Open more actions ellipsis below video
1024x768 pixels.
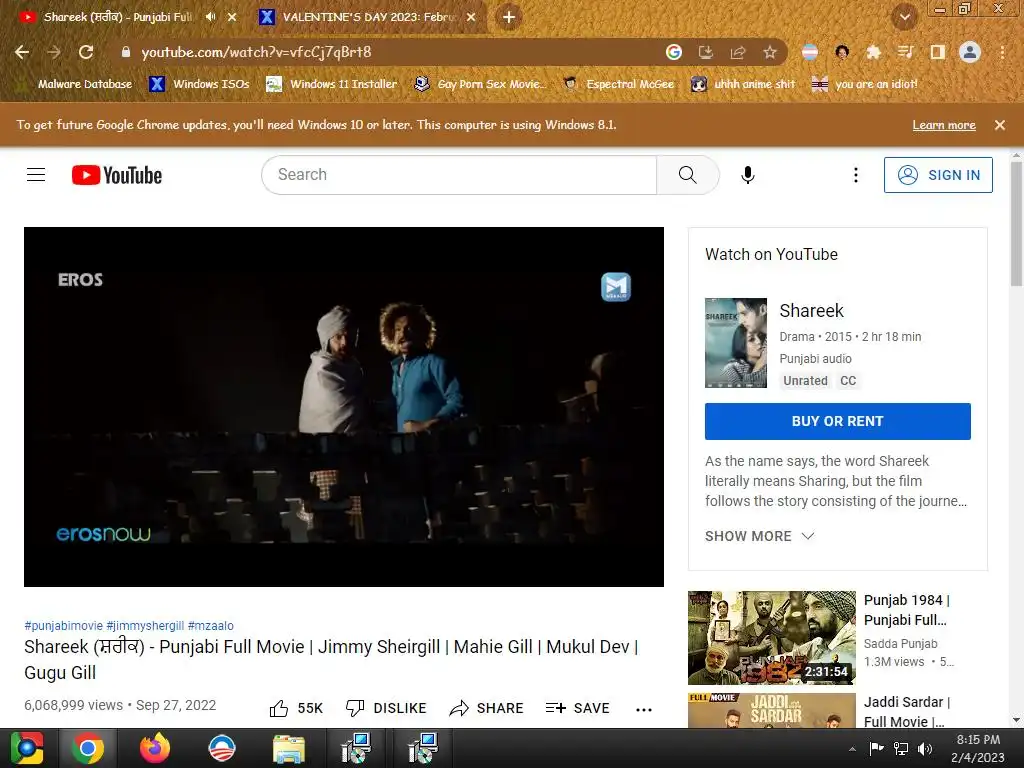click(643, 709)
